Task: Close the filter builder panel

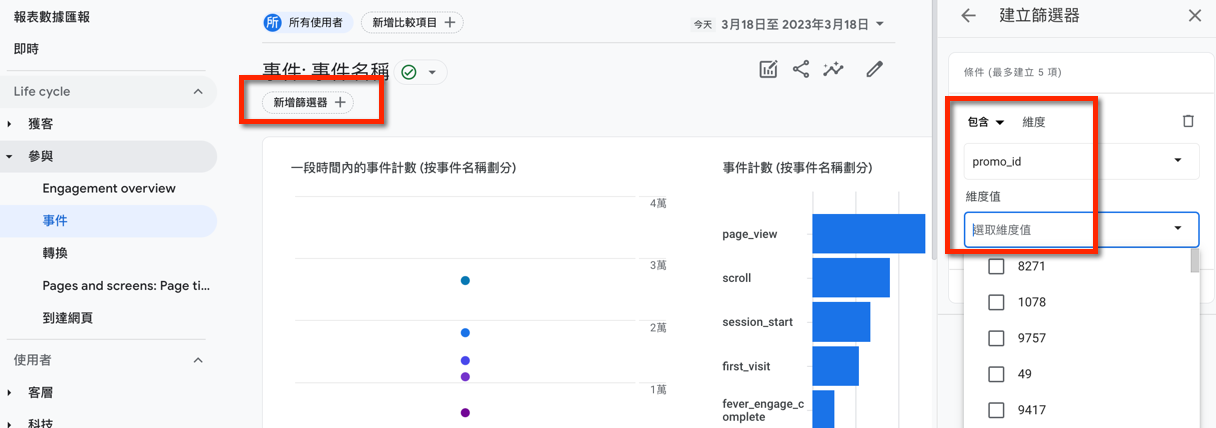Action: tap(1195, 16)
